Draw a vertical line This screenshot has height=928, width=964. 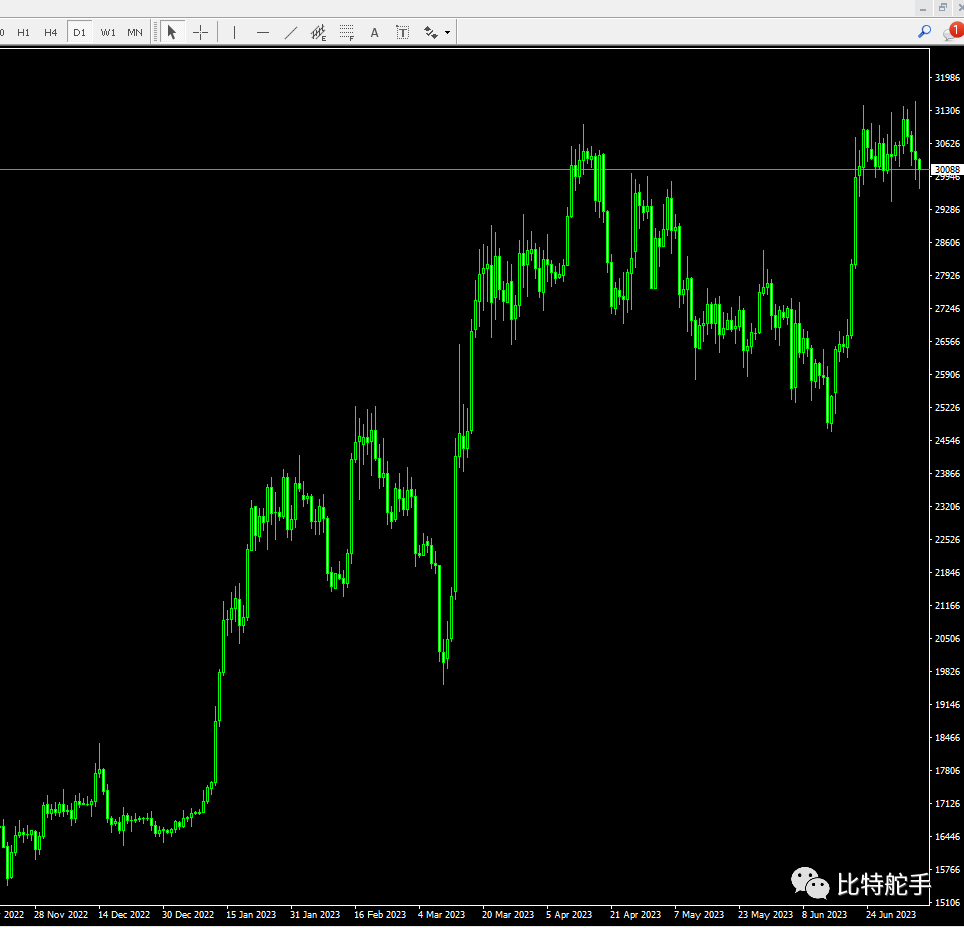pyautogui.click(x=234, y=32)
